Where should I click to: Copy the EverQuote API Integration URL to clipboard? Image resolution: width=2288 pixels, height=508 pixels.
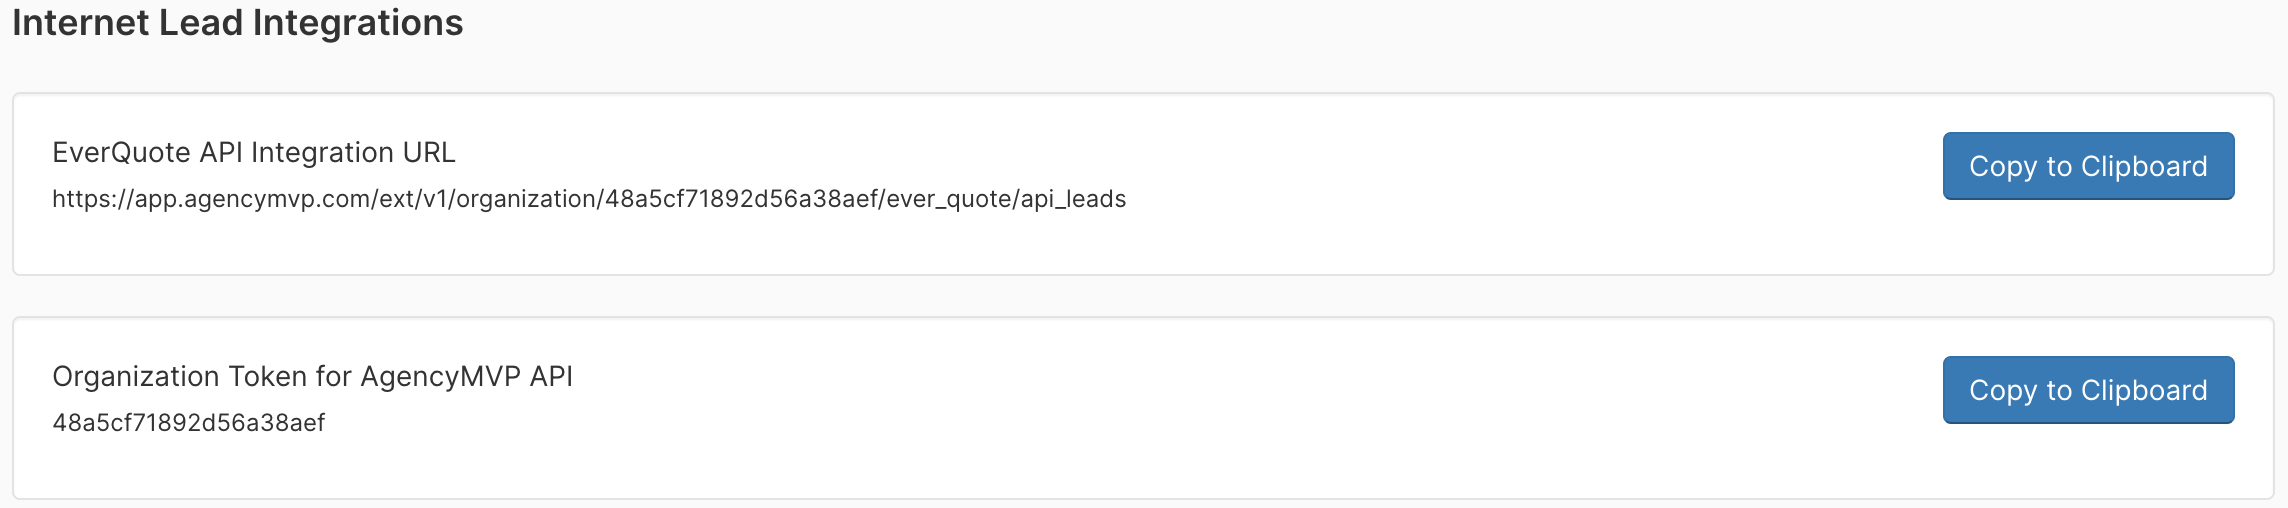click(2088, 166)
